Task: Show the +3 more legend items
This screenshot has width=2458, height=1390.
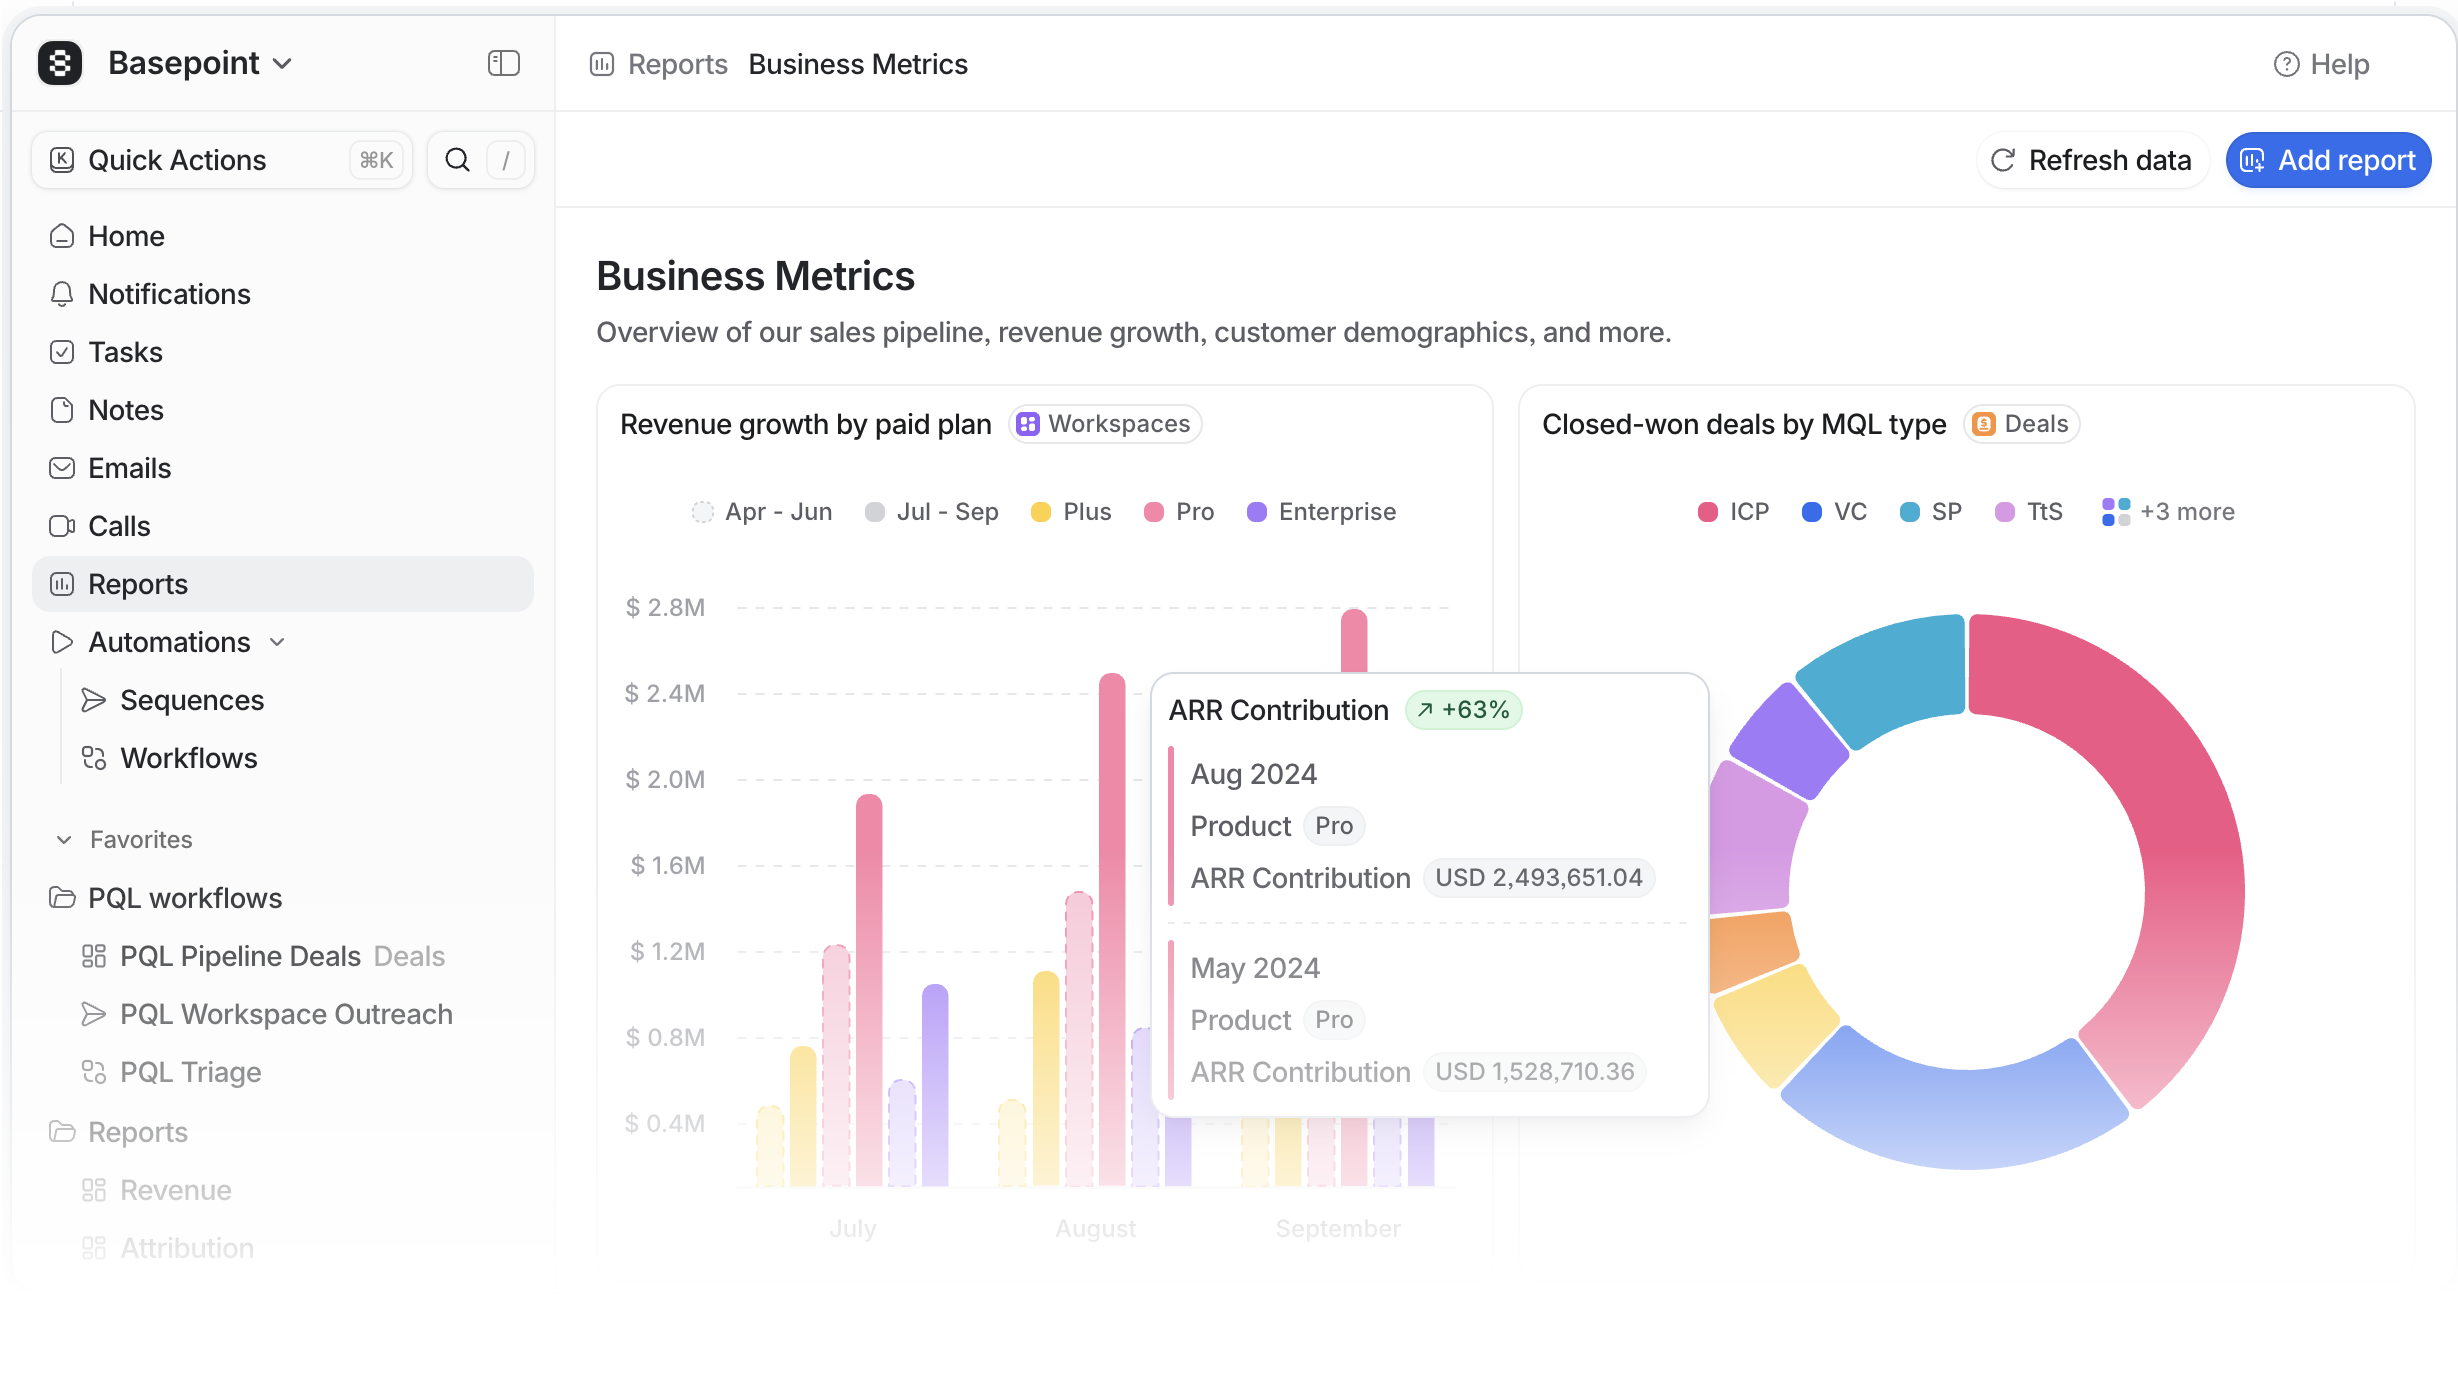Action: pyautogui.click(x=2168, y=512)
